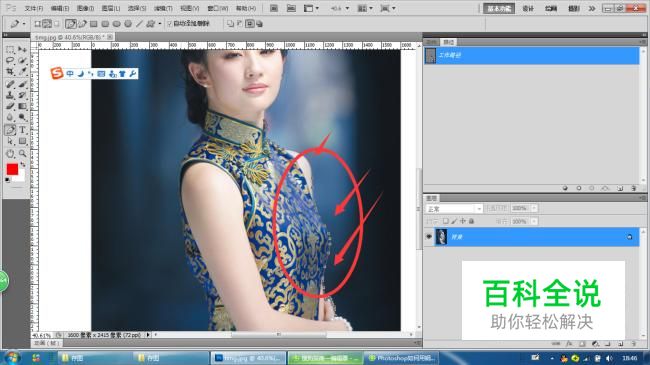Reset default foreground and background colors
Screen dimensions: 650x365
[7, 180]
